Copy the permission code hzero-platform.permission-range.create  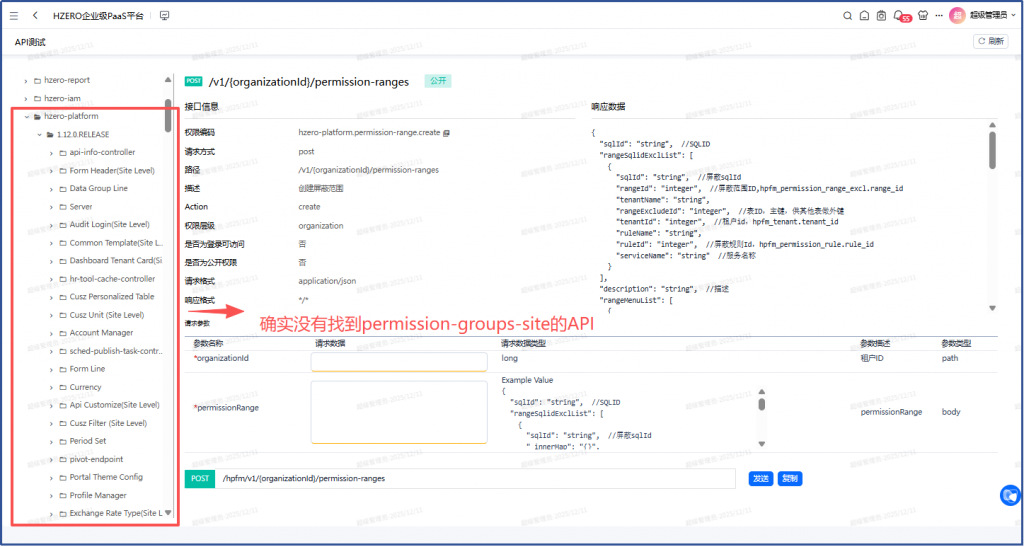point(446,132)
